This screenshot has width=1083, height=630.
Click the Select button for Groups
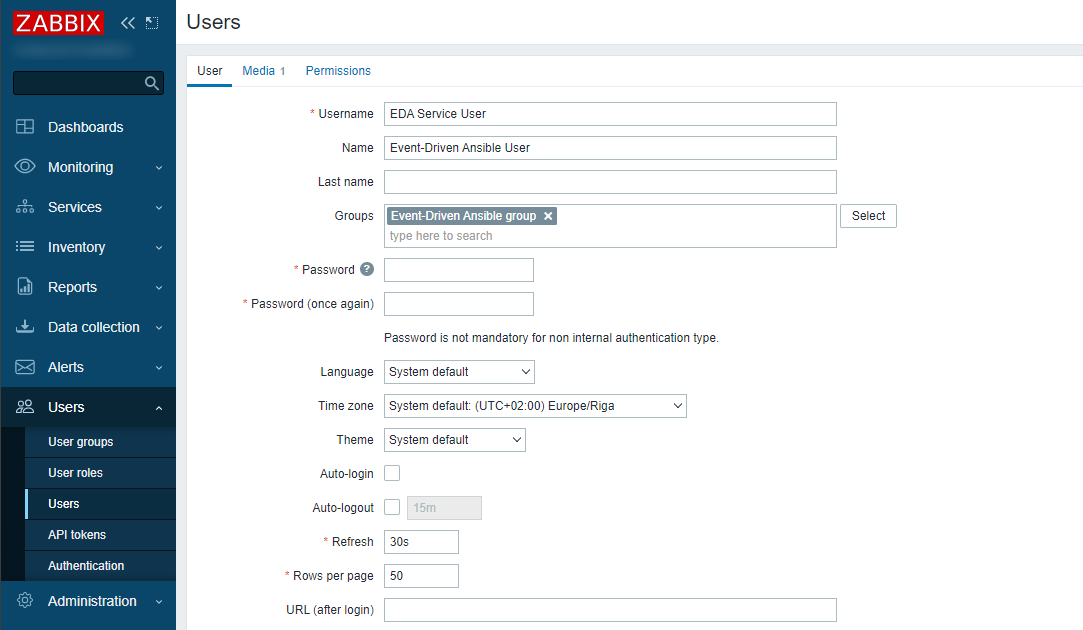[868, 216]
